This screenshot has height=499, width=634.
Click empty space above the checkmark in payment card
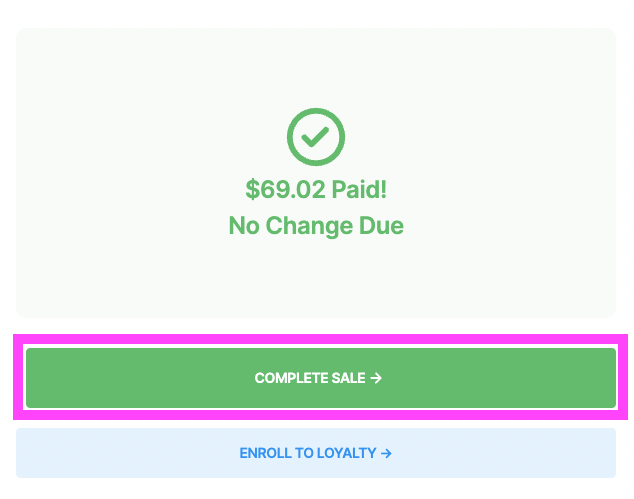coord(316,67)
